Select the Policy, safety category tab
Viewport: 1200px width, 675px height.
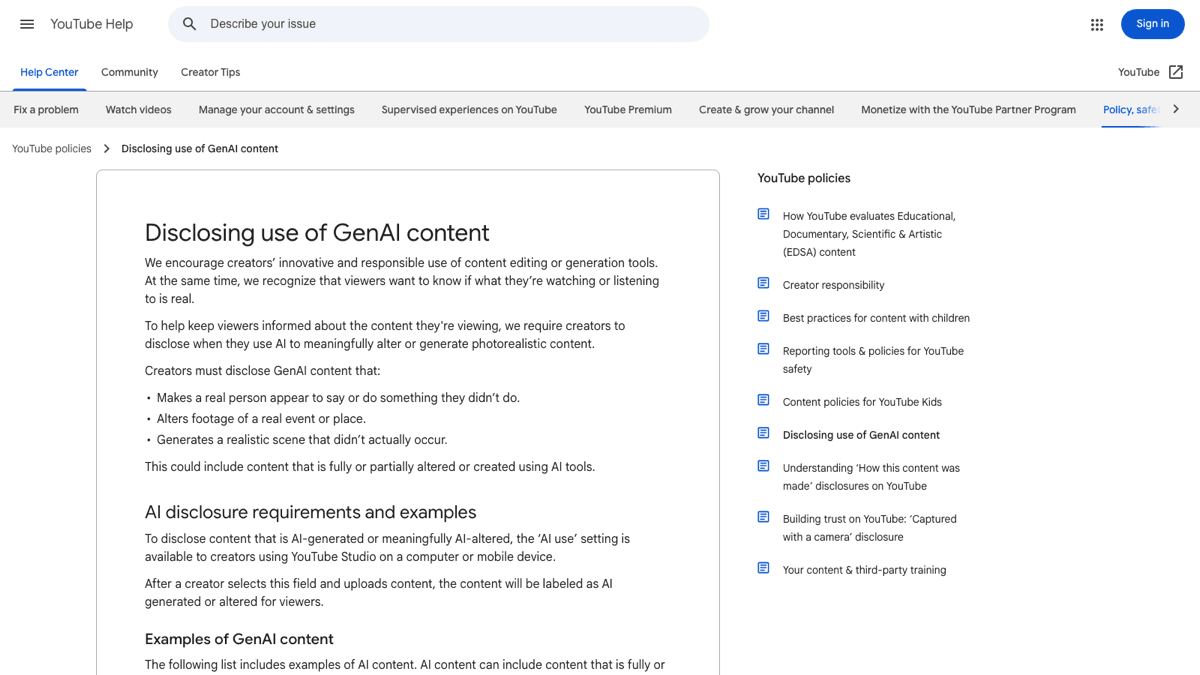point(1131,110)
